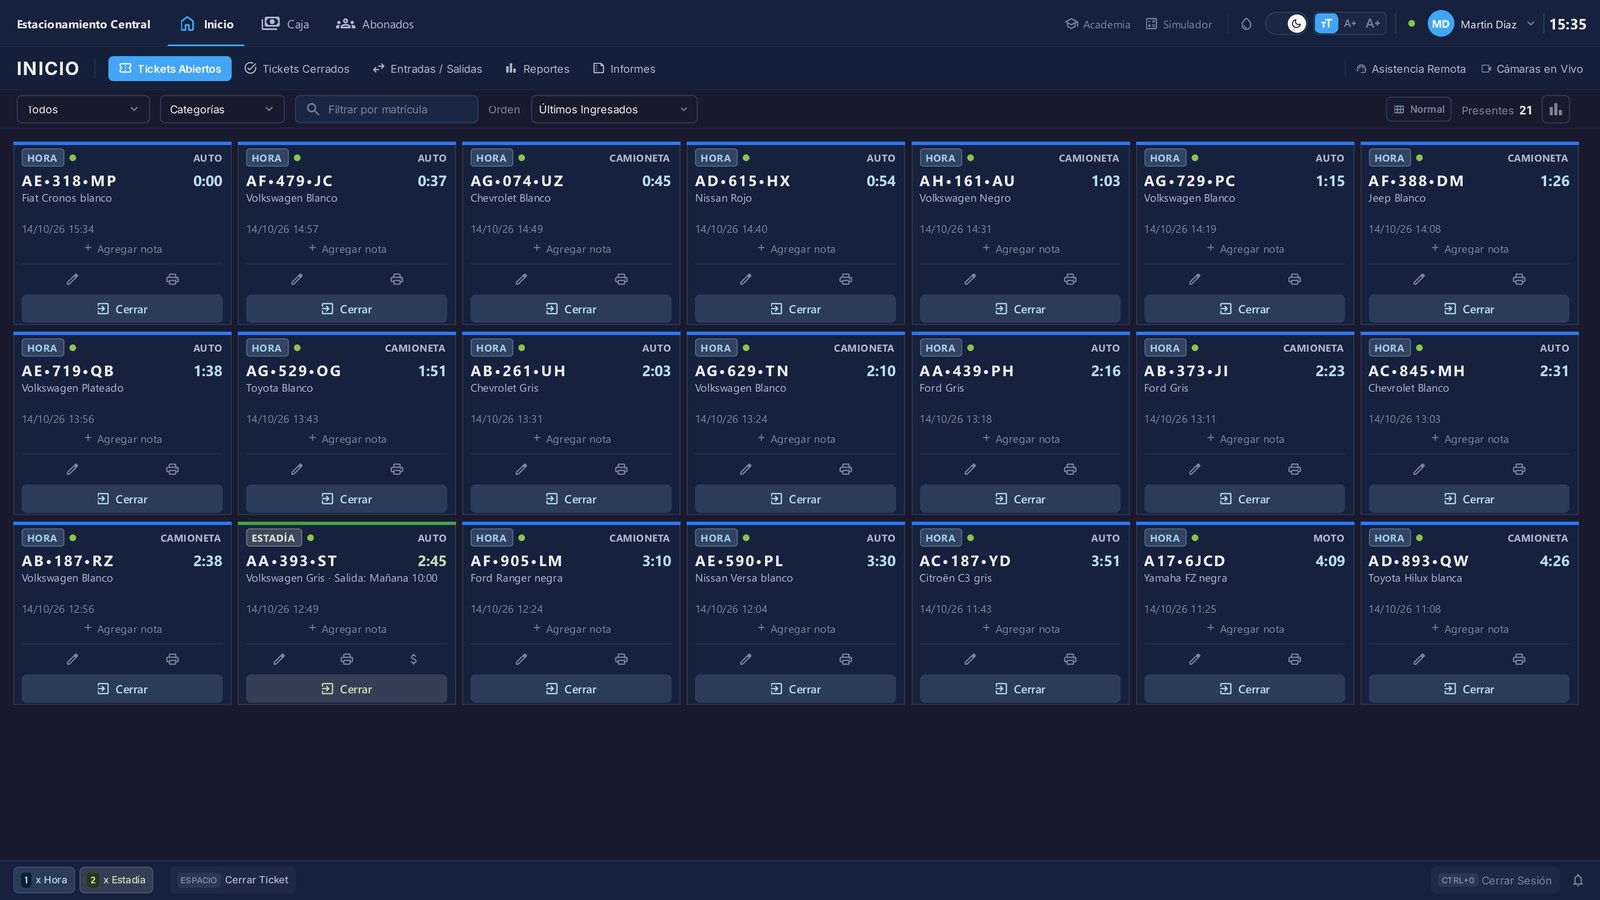This screenshot has height=900, width=1600.
Task: Toggle the dark mode moon switch
Action: [1286, 24]
